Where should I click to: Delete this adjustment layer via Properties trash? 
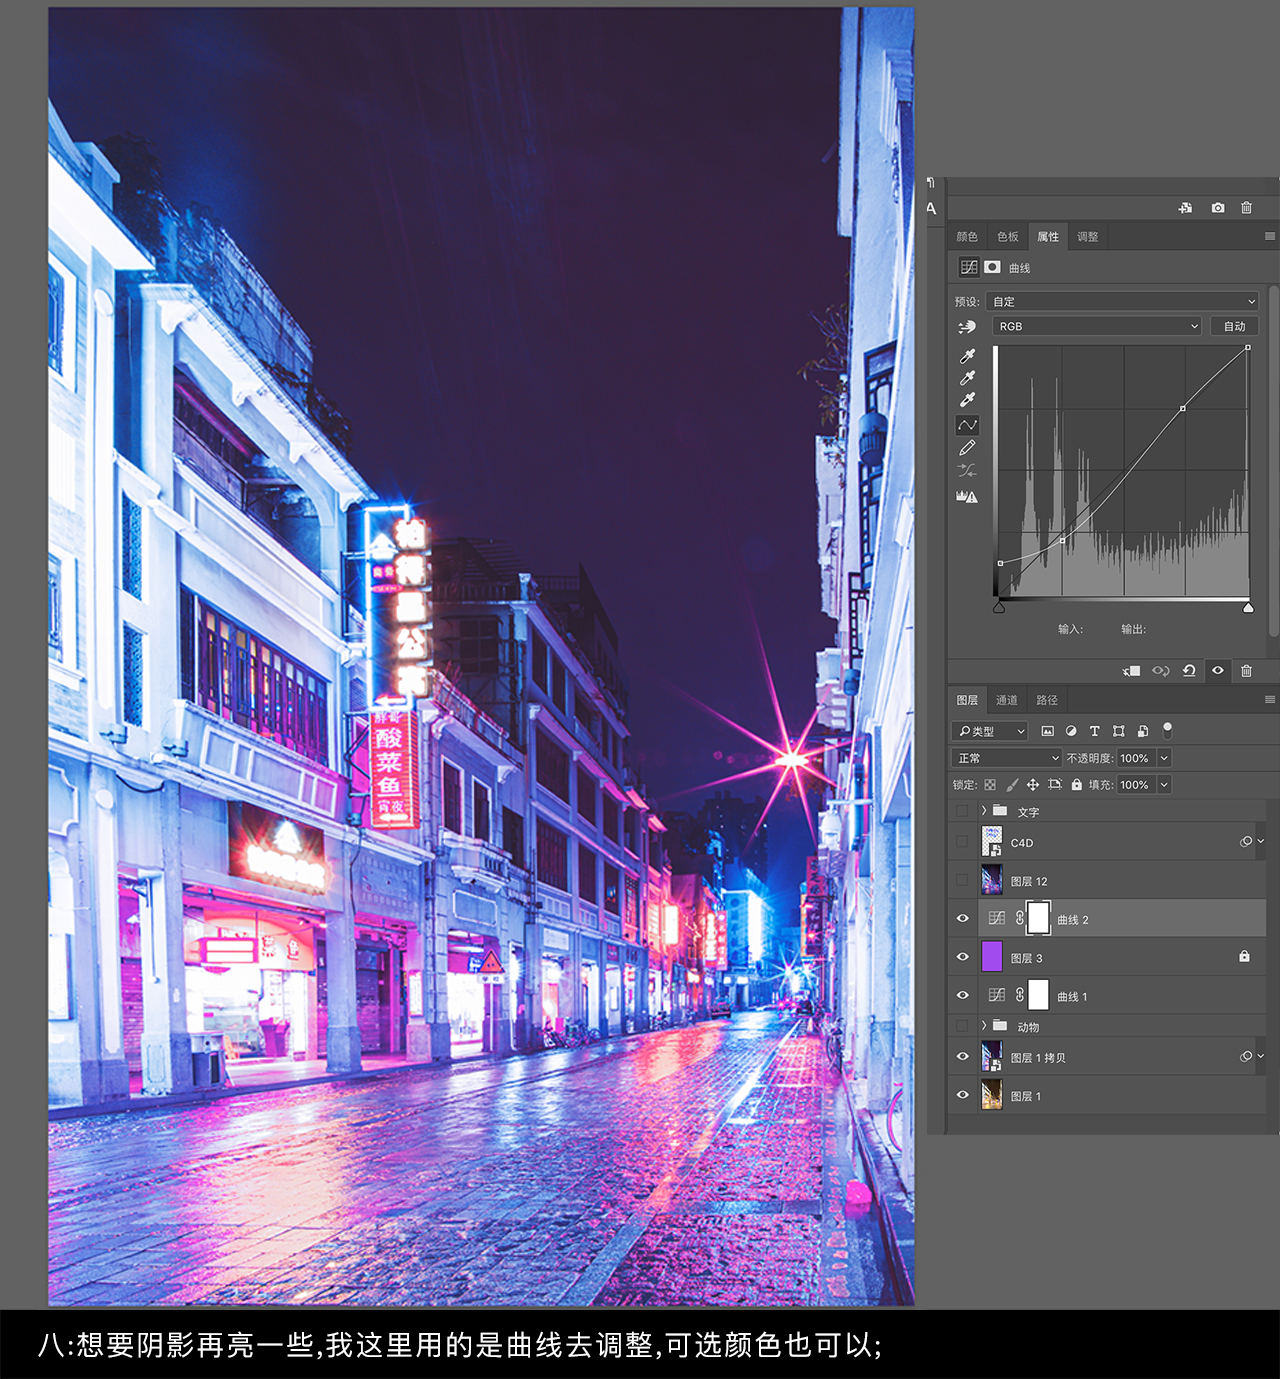(x=1246, y=671)
